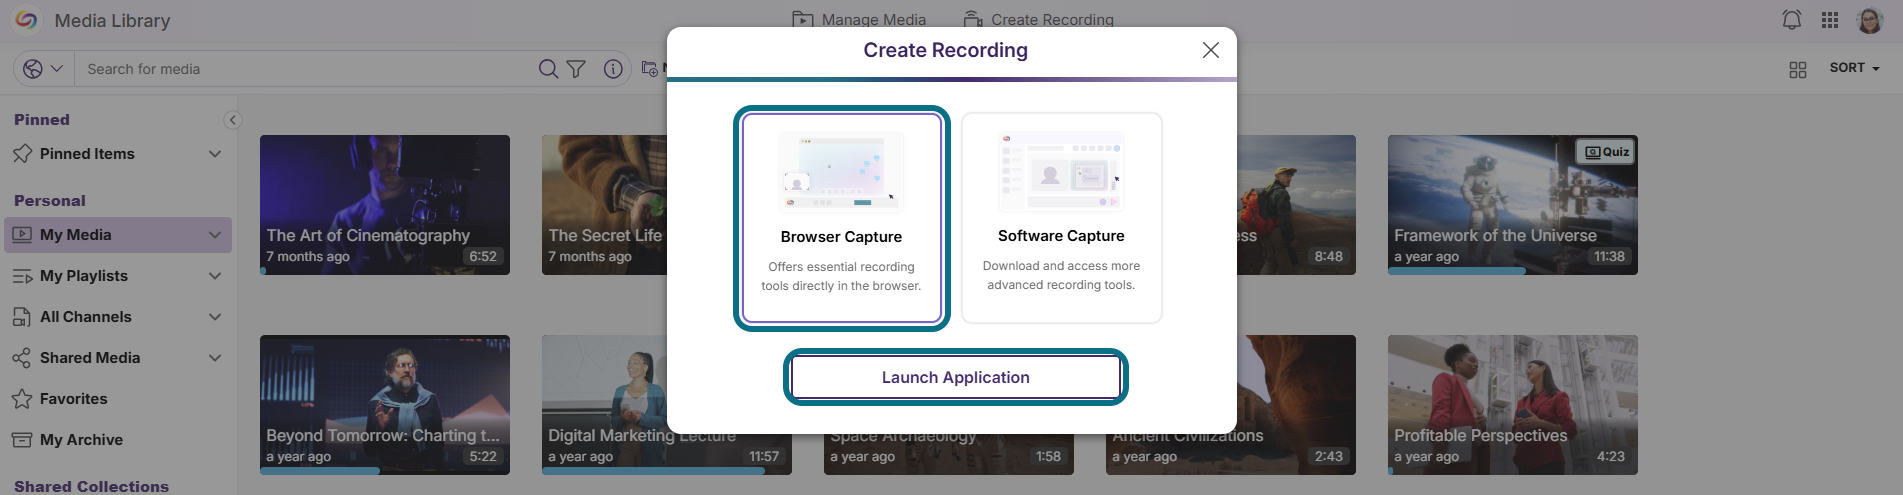
Task: Expand My Playlists chevron
Action: pyautogui.click(x=214, y=276)
